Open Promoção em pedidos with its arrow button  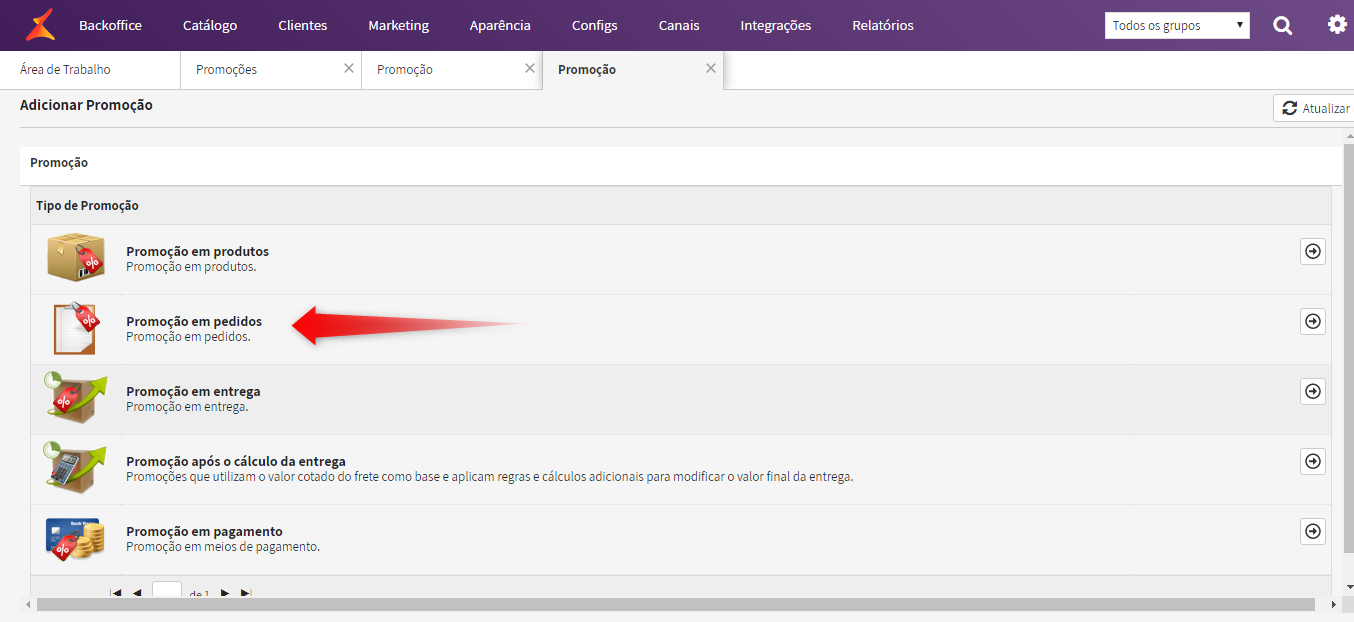[x=1313, y=321]
